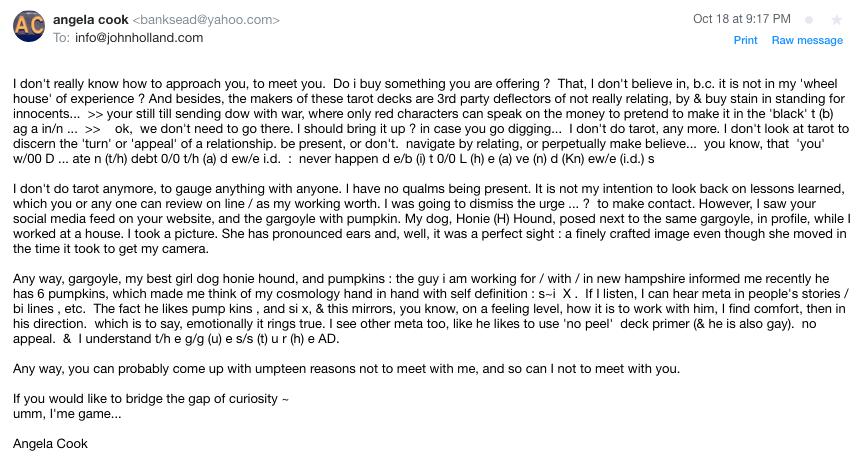Click paragraph starting 'I don't really know how'
The image size is (864, 457).
431,121
